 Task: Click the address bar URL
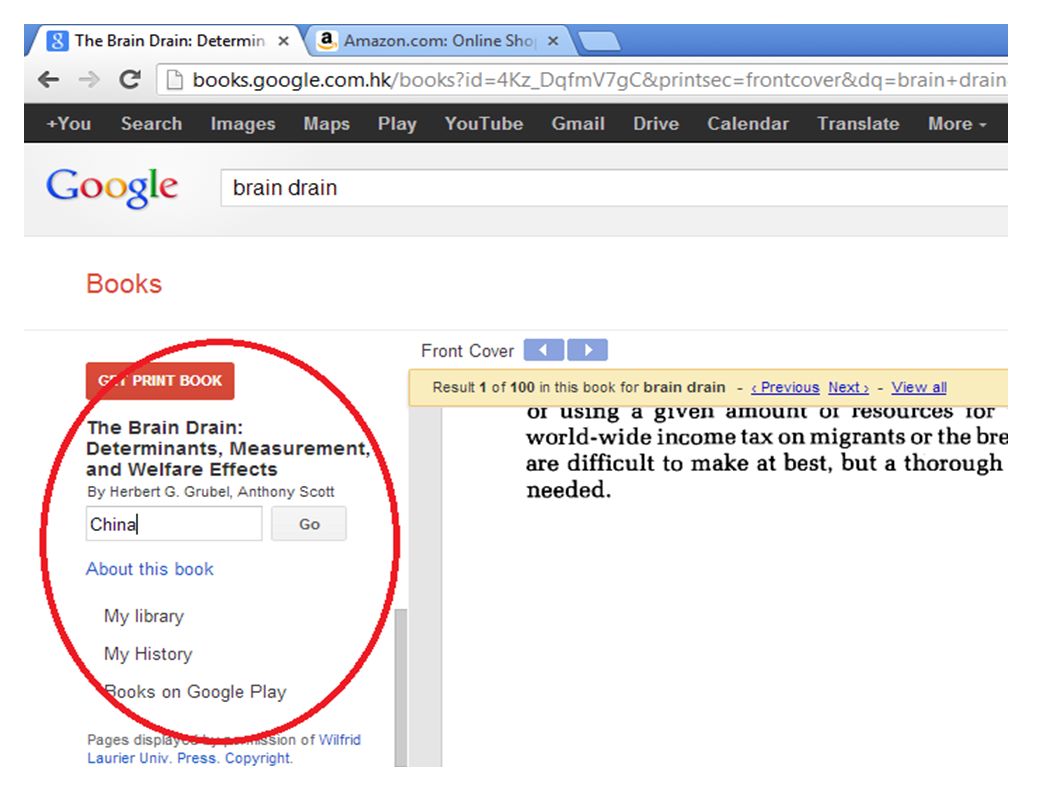coord(599,80)
